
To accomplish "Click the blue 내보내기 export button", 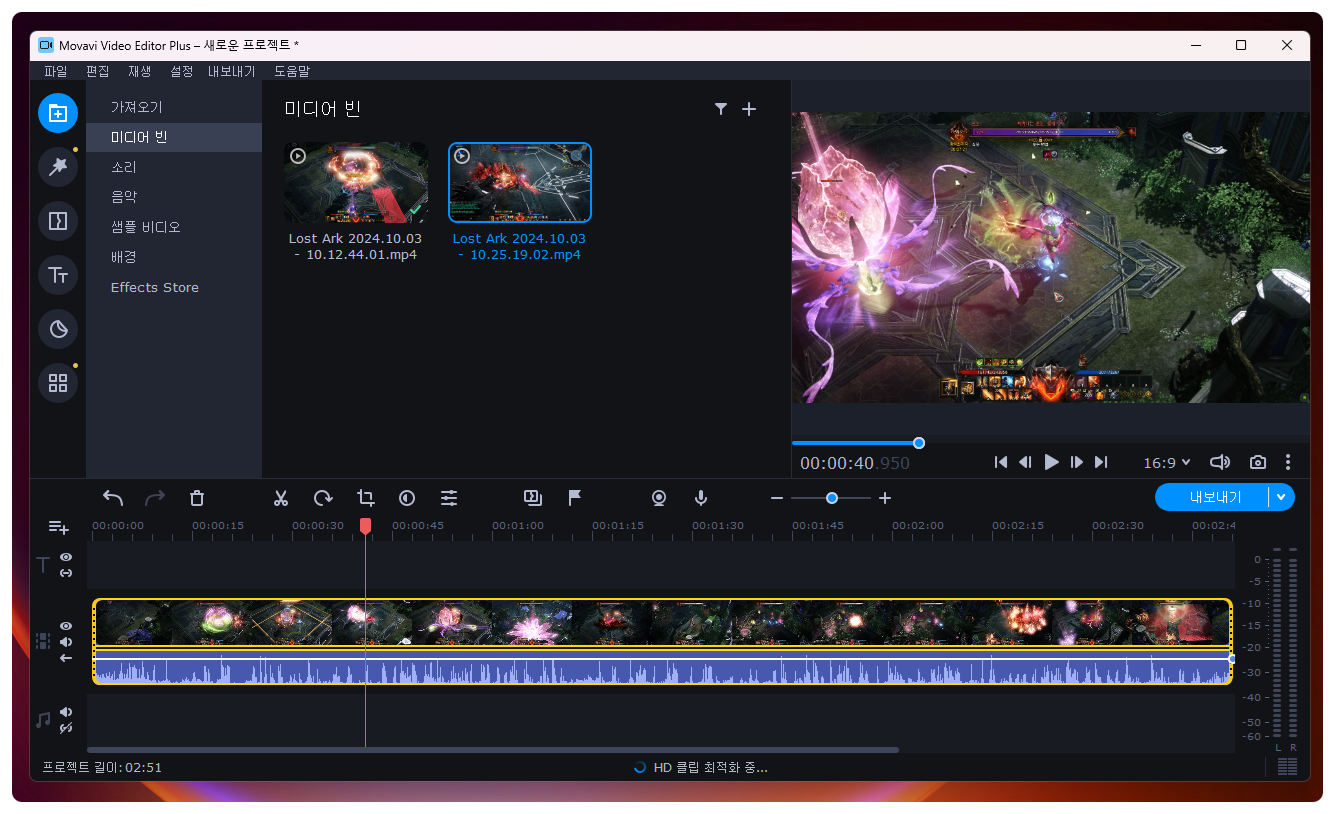I will [1214, 497].
